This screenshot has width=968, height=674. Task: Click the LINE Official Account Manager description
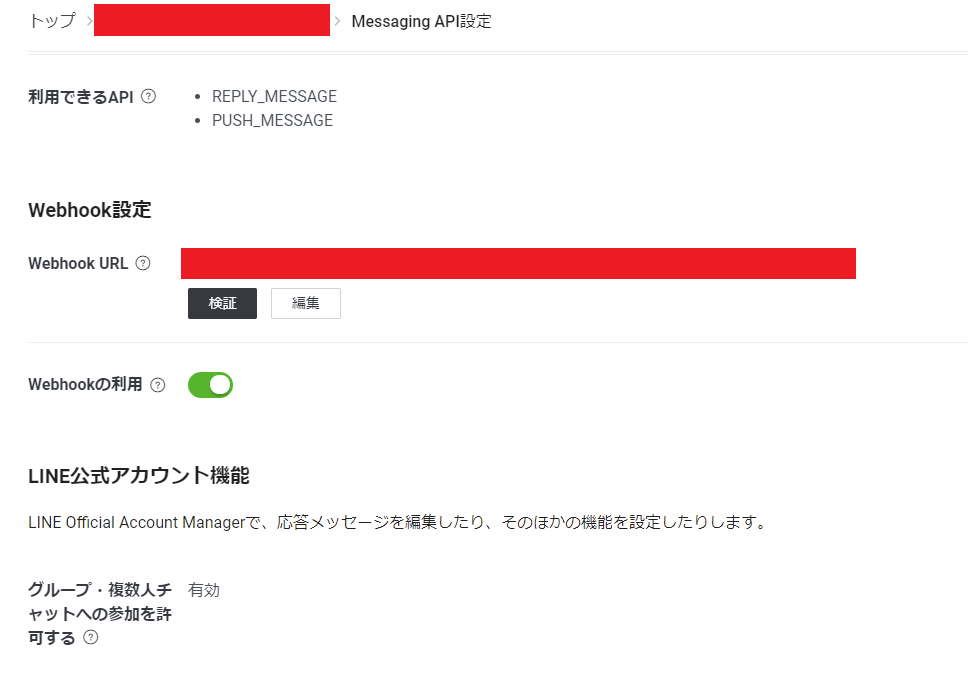pyautogui.click(x=398, y=522)
